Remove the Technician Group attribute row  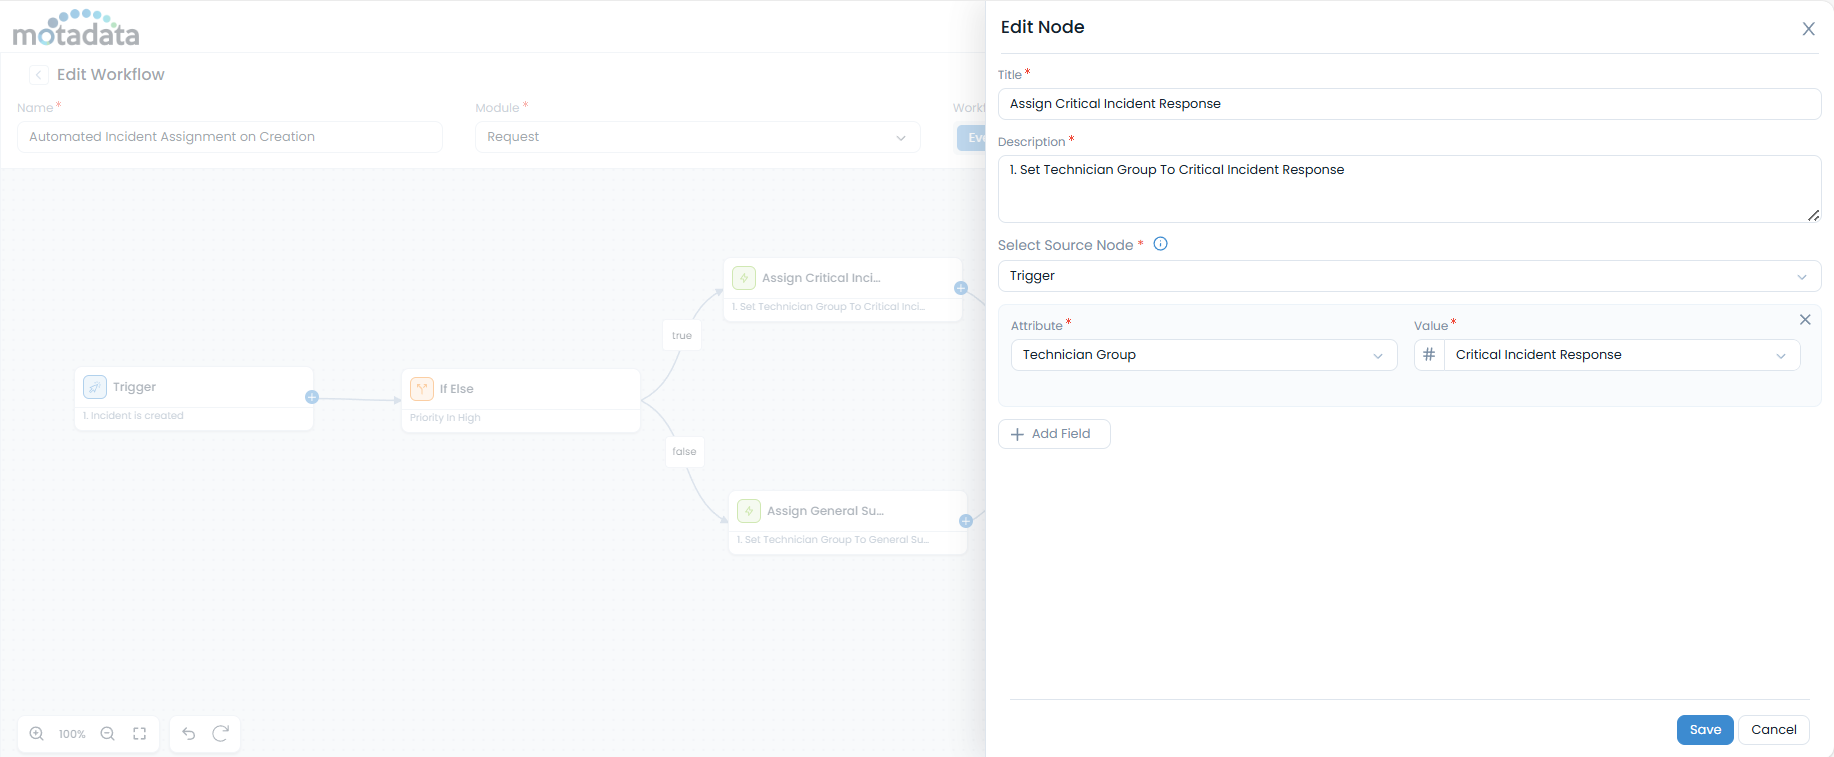(1805, 320)
